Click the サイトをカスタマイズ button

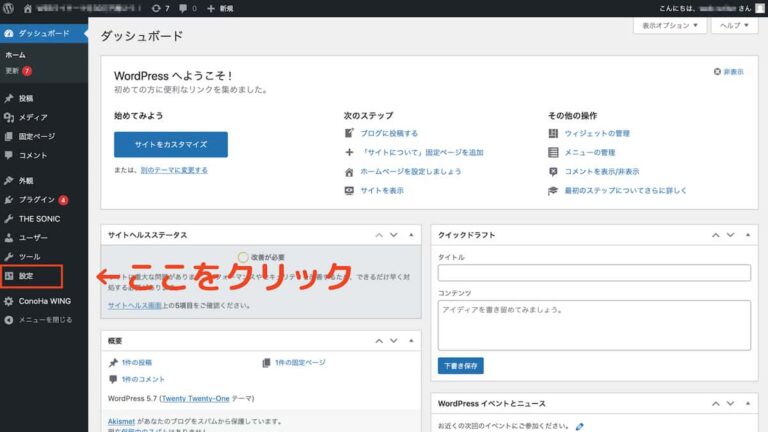171,144
